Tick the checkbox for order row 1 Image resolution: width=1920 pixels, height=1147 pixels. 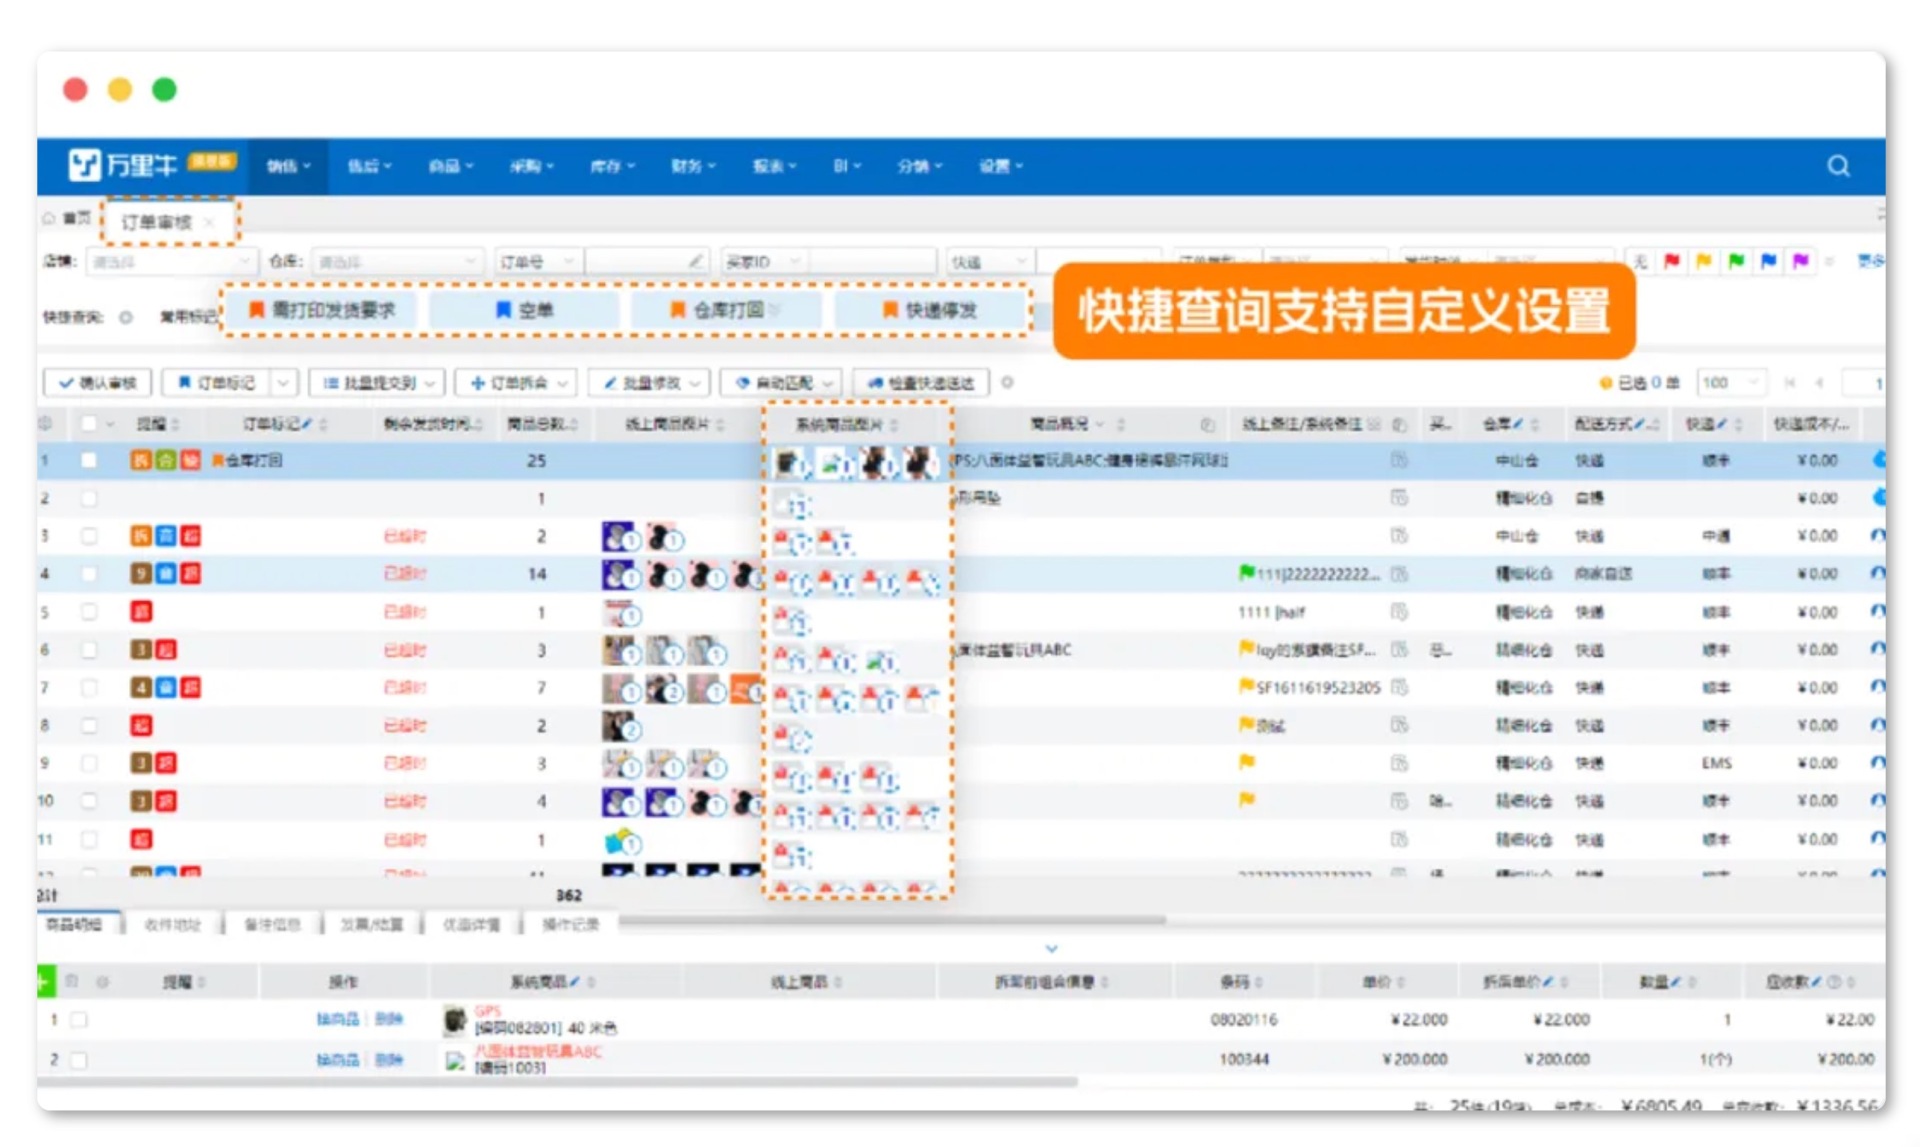pyautogui.click(x=89, y=460)
